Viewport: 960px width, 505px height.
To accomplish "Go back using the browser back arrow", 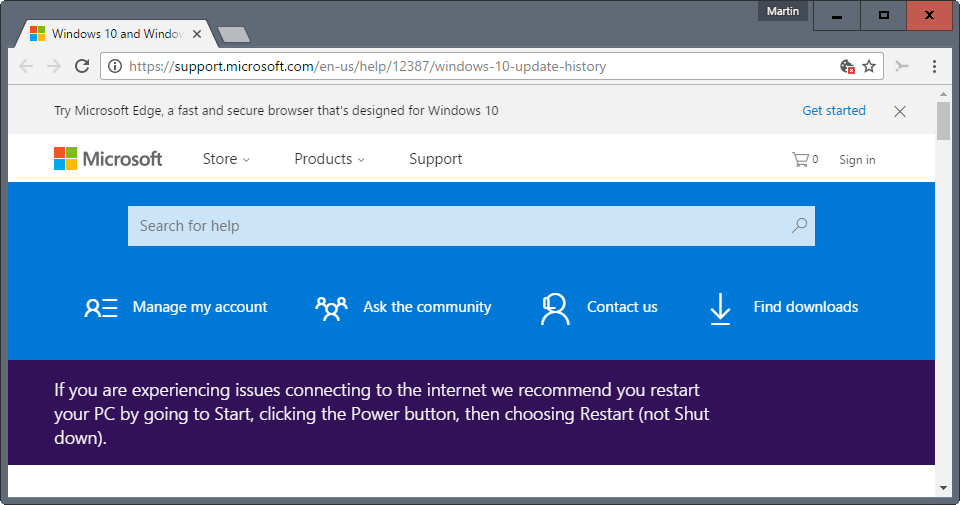I will click(26, 66).
